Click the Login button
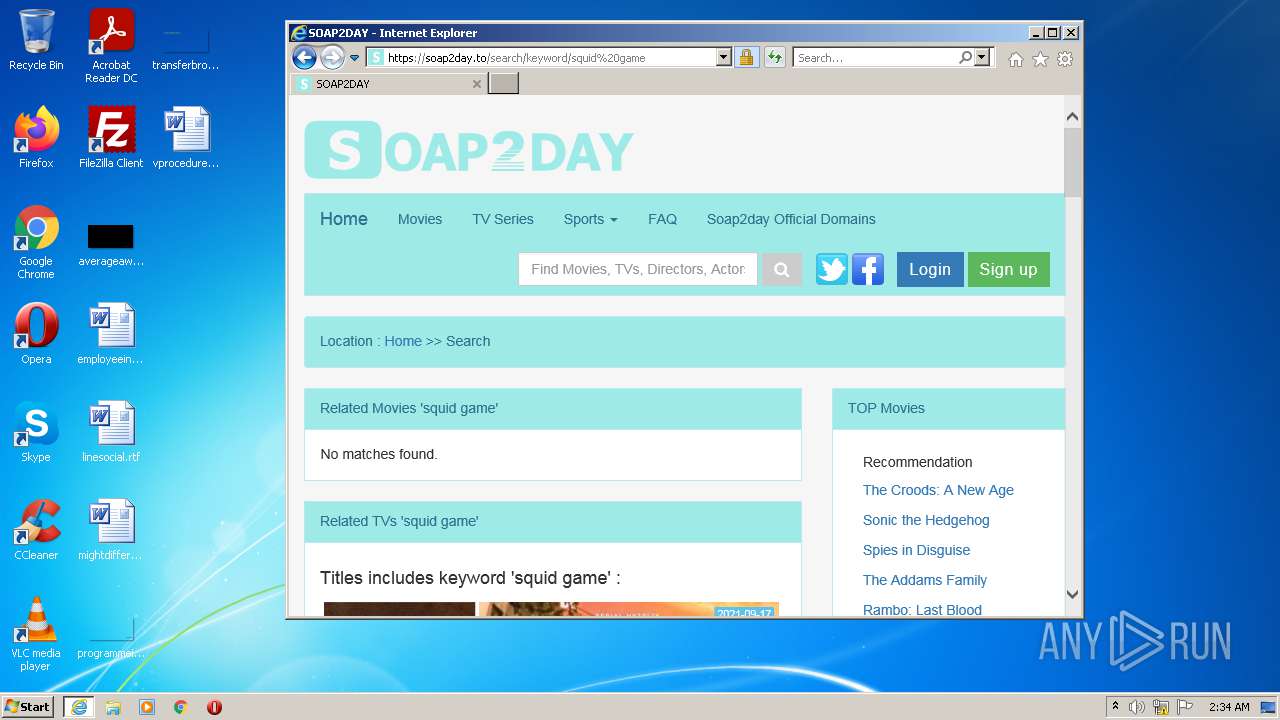1280x720 pixels. 930,269
